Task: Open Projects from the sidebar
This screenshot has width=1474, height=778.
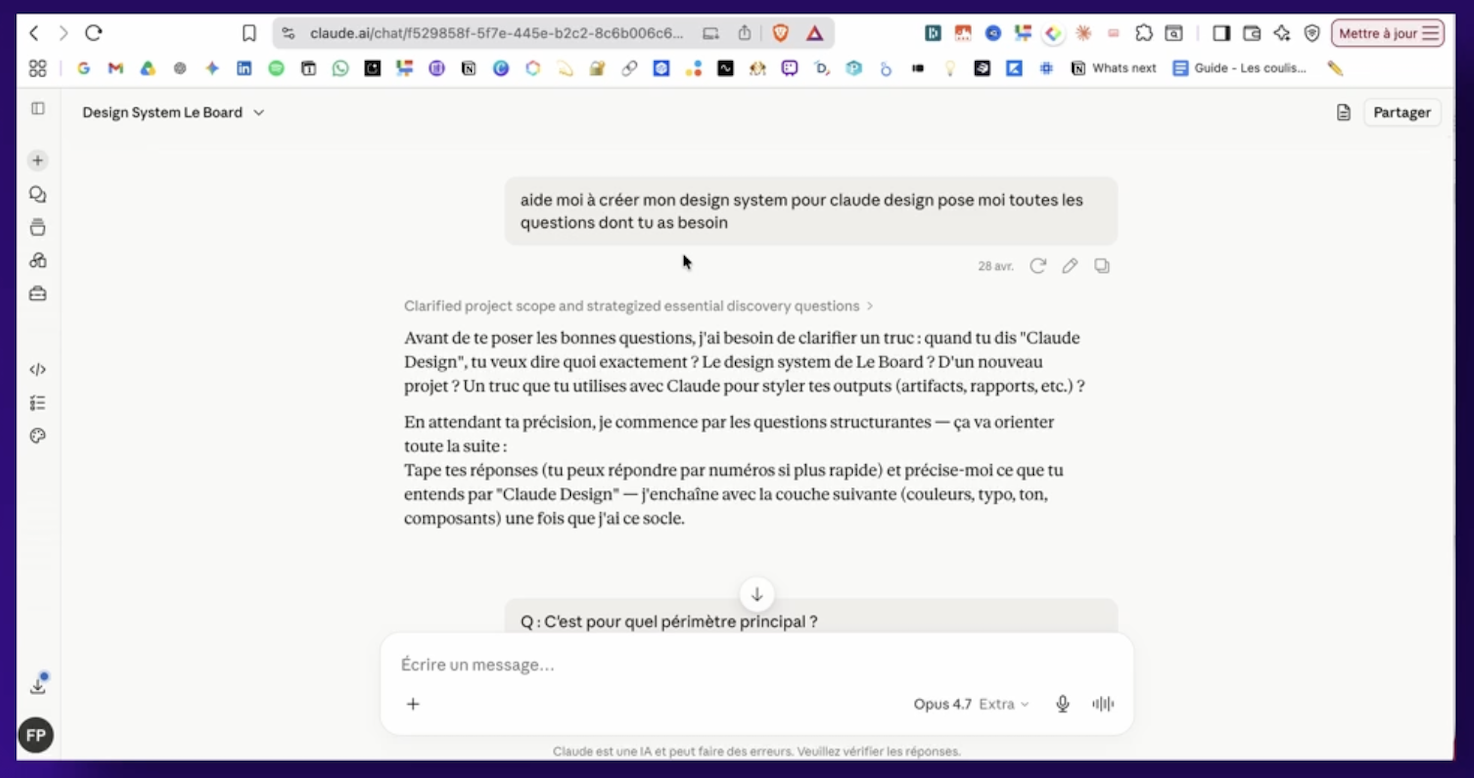Action: [38, 227]
